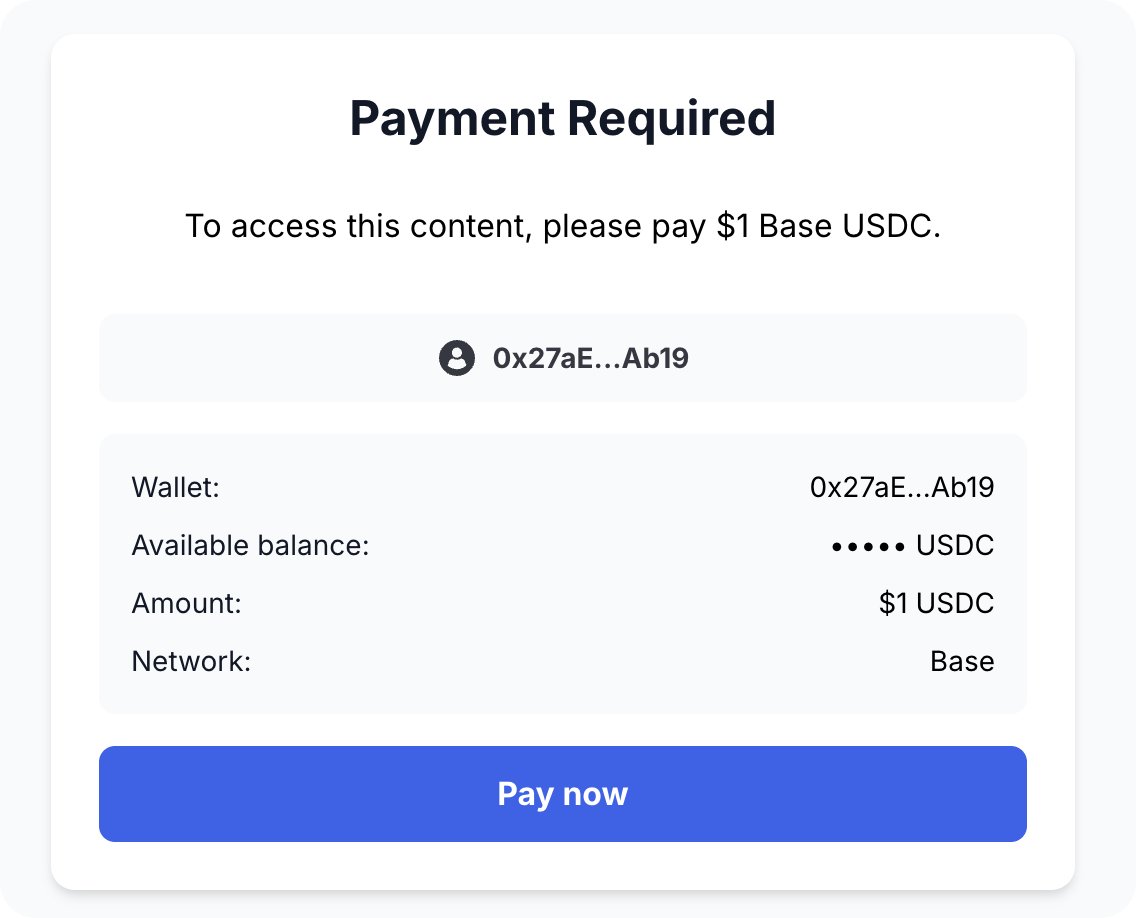The width and height of the screenshot is (1136, 918).
Task: Toggle balance visibility in the details panel
Action: click(865, 545)
